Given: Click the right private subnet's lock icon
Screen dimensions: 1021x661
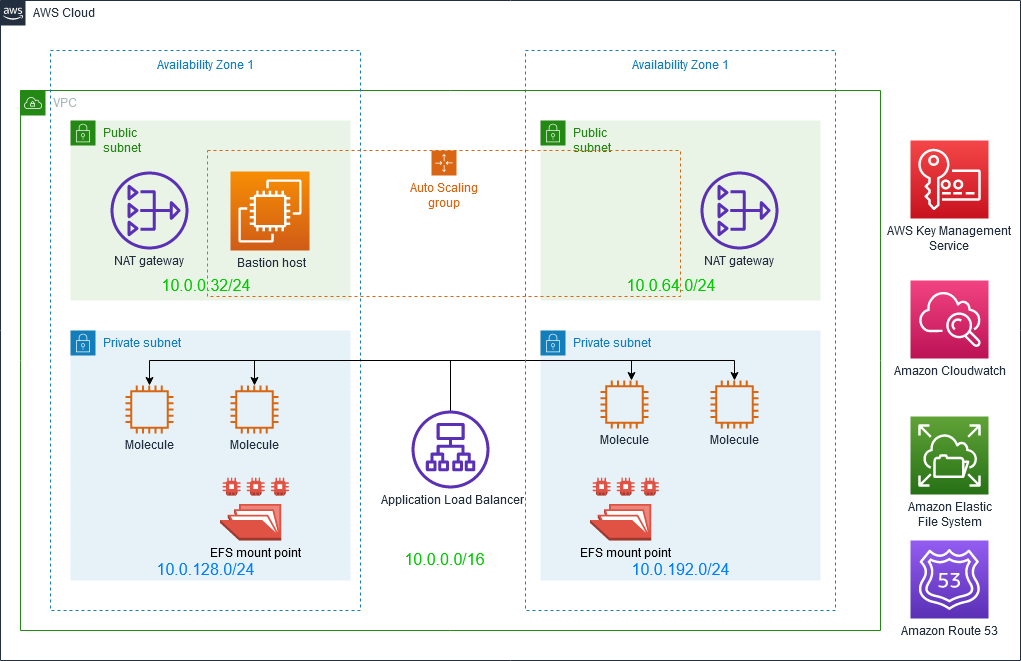Looking at the screenshot, I should [553, 343].
